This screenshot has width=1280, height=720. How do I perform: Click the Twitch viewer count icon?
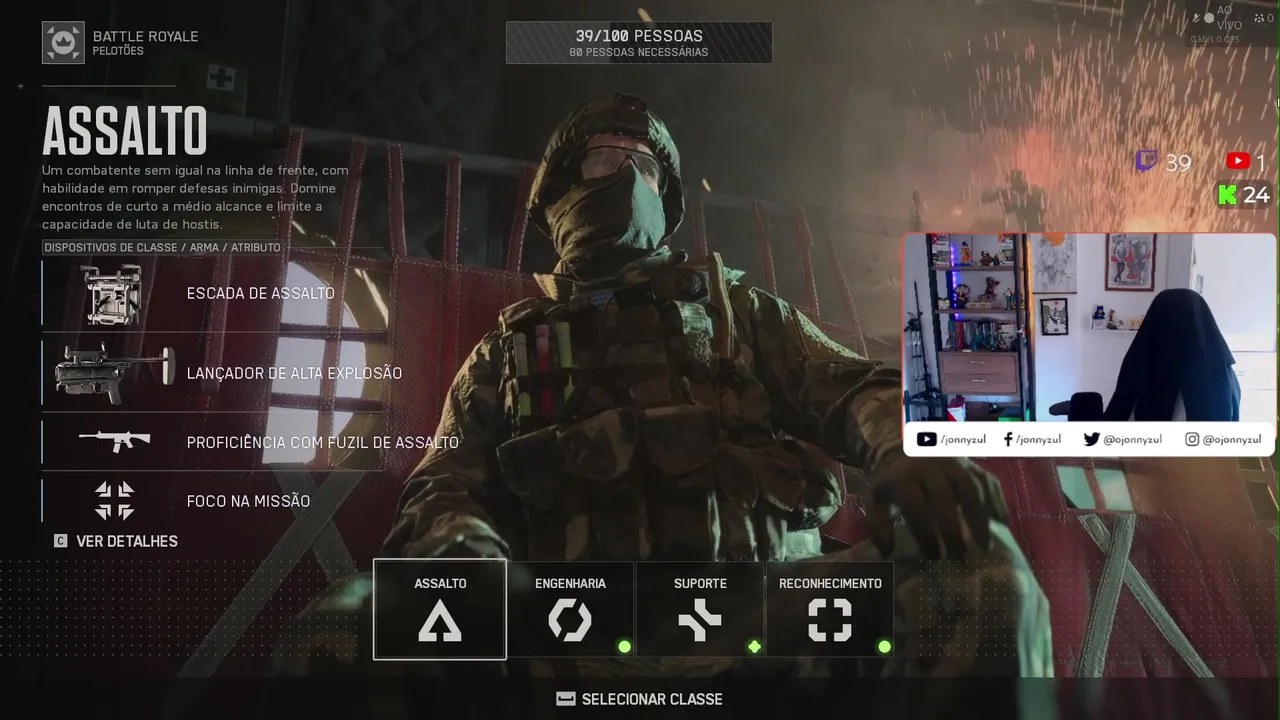pyautogui.click(x=1147, y=162)
